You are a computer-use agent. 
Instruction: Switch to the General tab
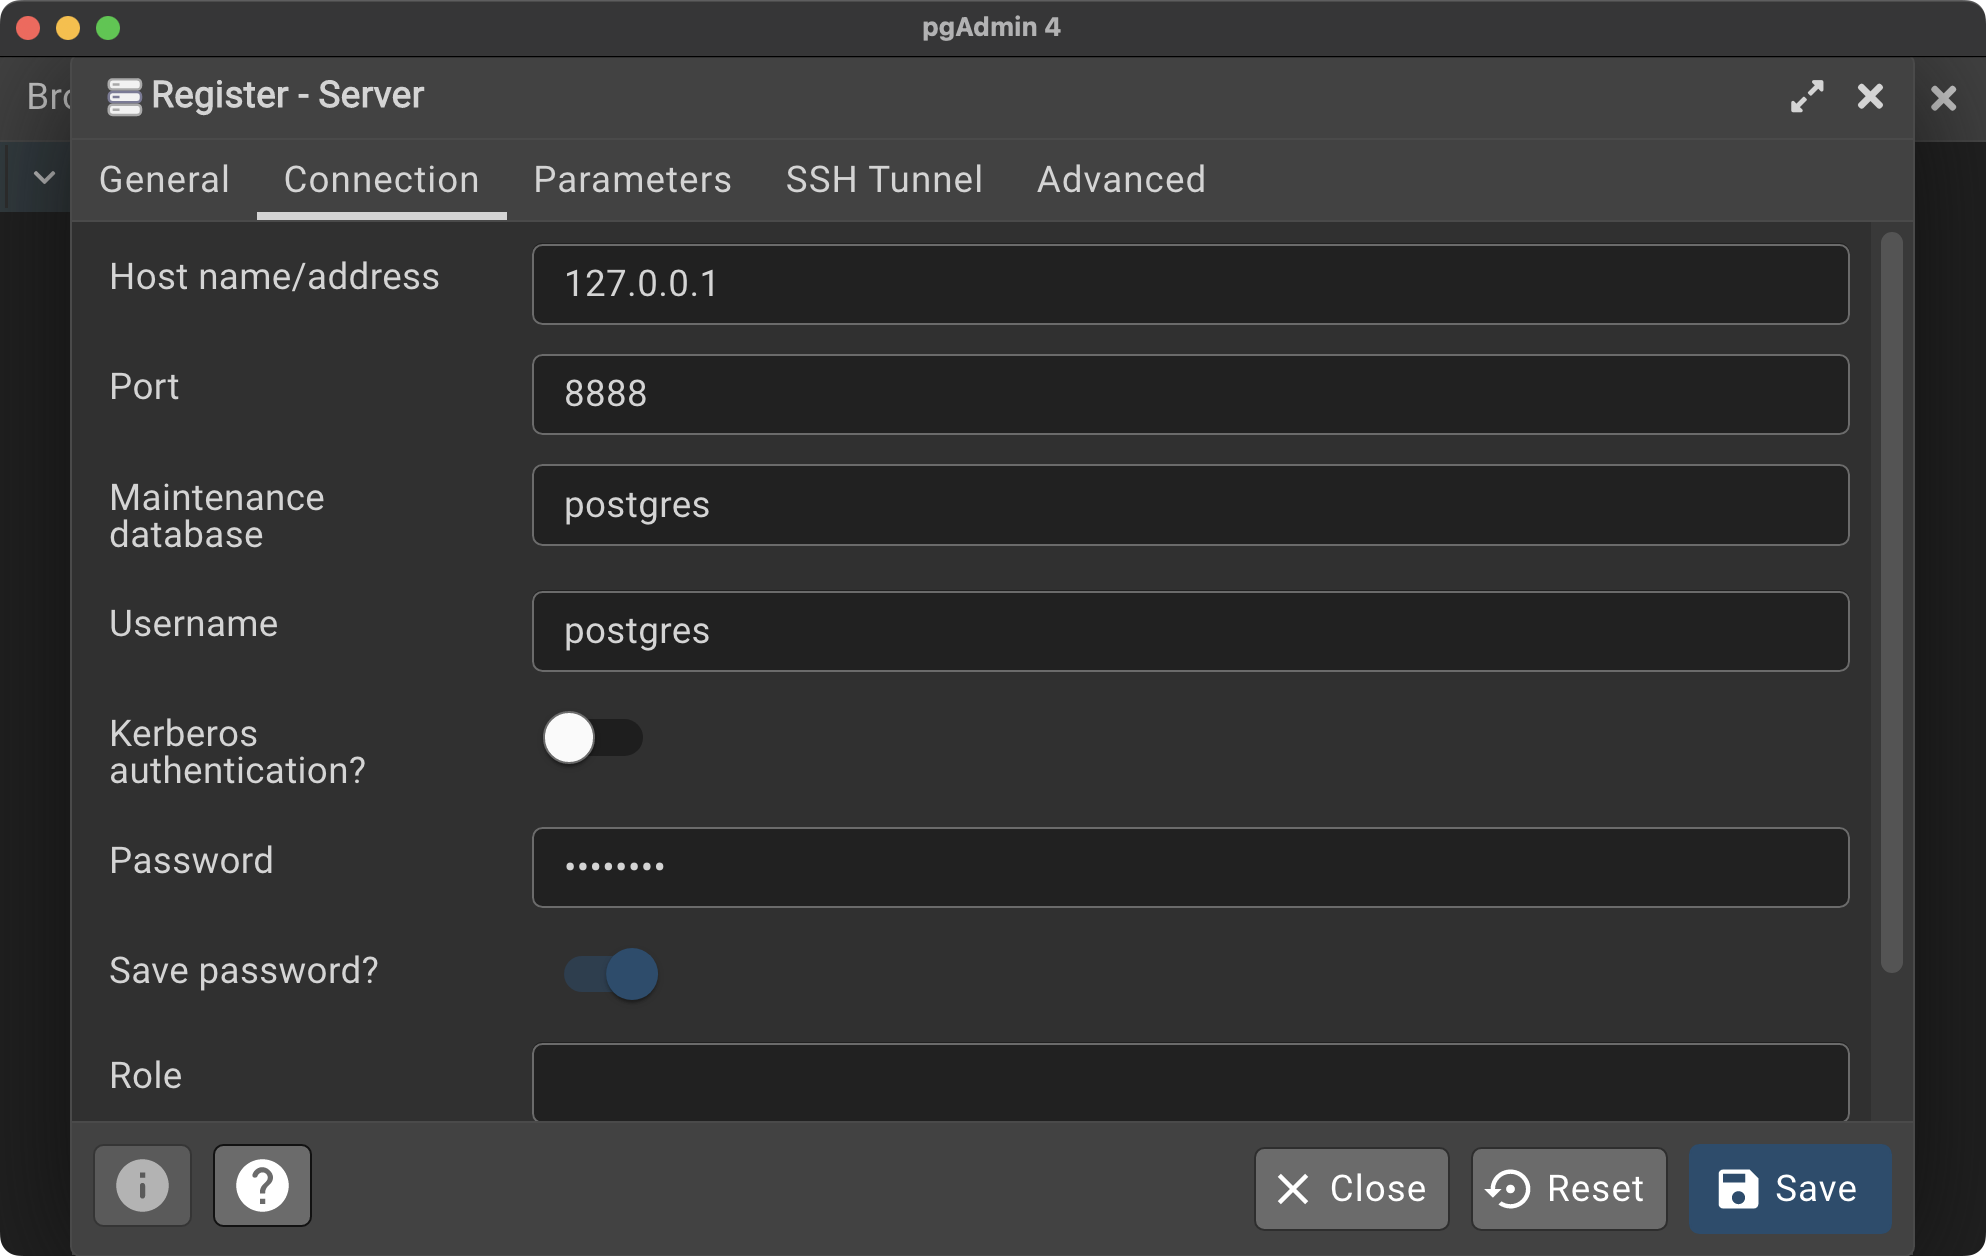pyautogui.click(x=164, y=180)
